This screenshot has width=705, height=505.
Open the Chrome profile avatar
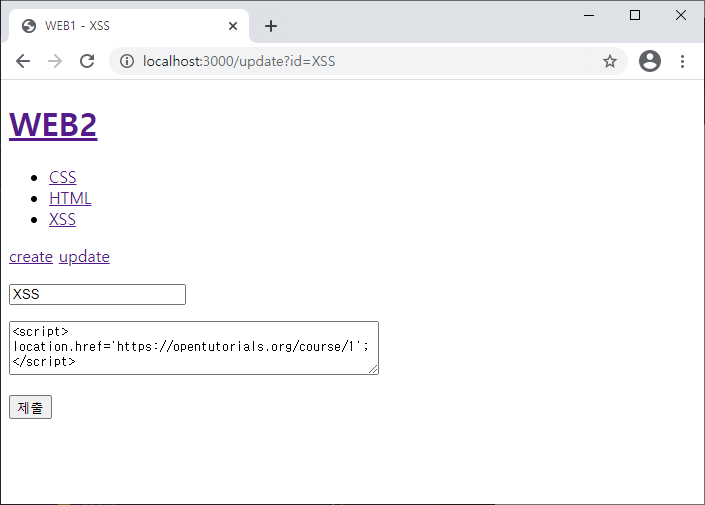pos(650,61)
